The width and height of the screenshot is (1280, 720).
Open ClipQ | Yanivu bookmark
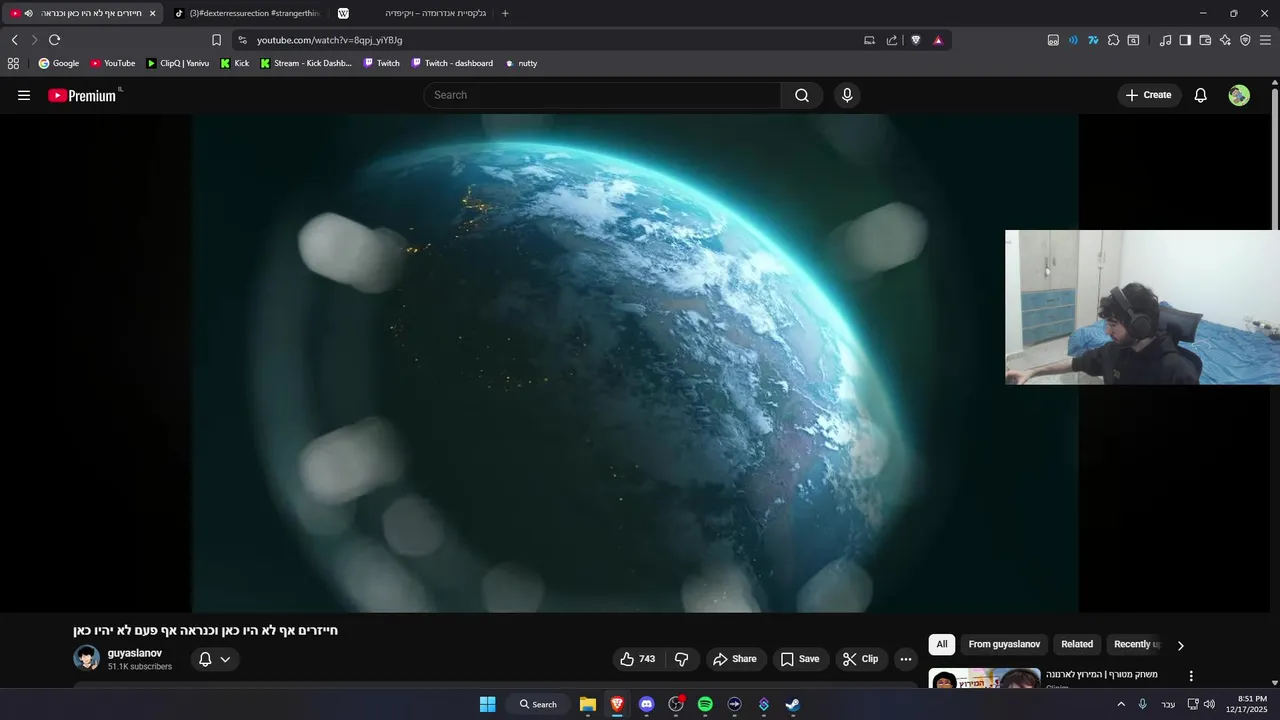(x=177, y=63)
